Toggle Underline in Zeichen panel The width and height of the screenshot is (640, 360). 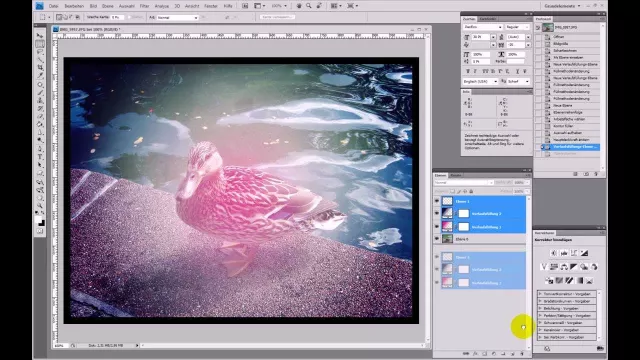[518, 71]
